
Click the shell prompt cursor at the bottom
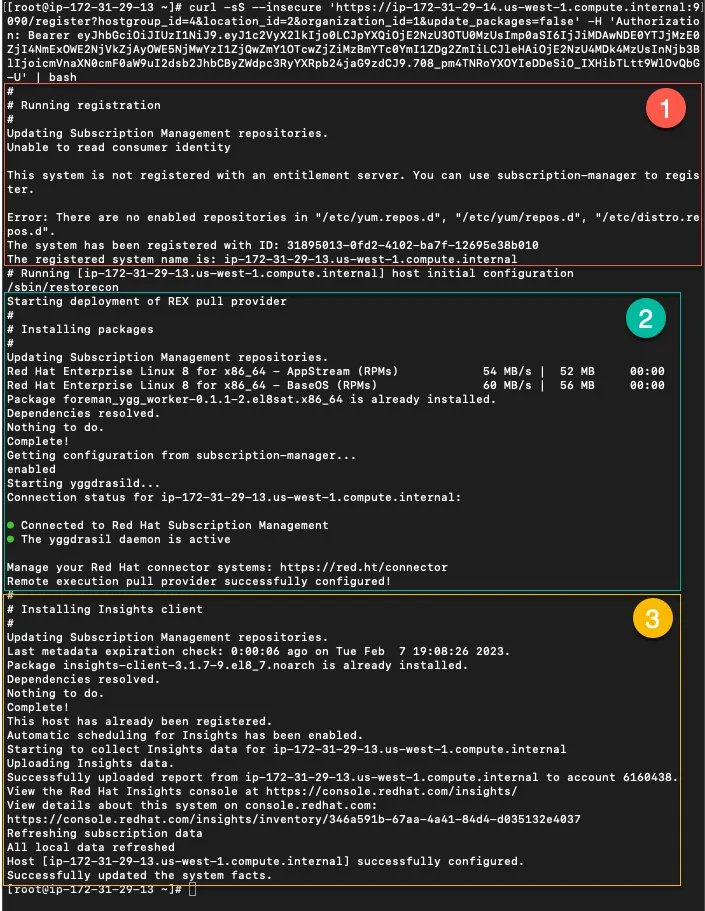193,890
